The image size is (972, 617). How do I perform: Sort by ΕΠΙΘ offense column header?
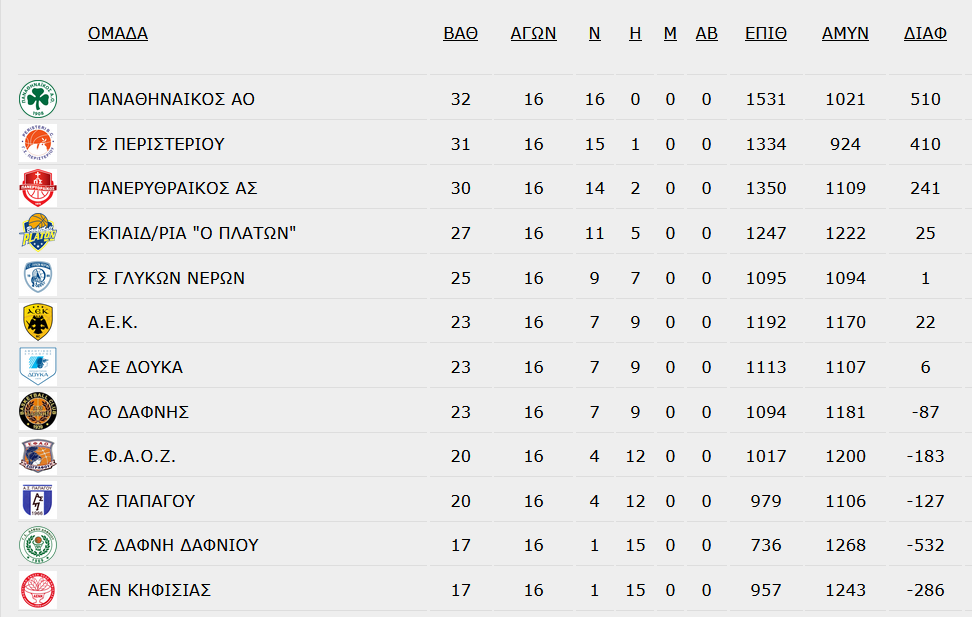tap(766, 33)
